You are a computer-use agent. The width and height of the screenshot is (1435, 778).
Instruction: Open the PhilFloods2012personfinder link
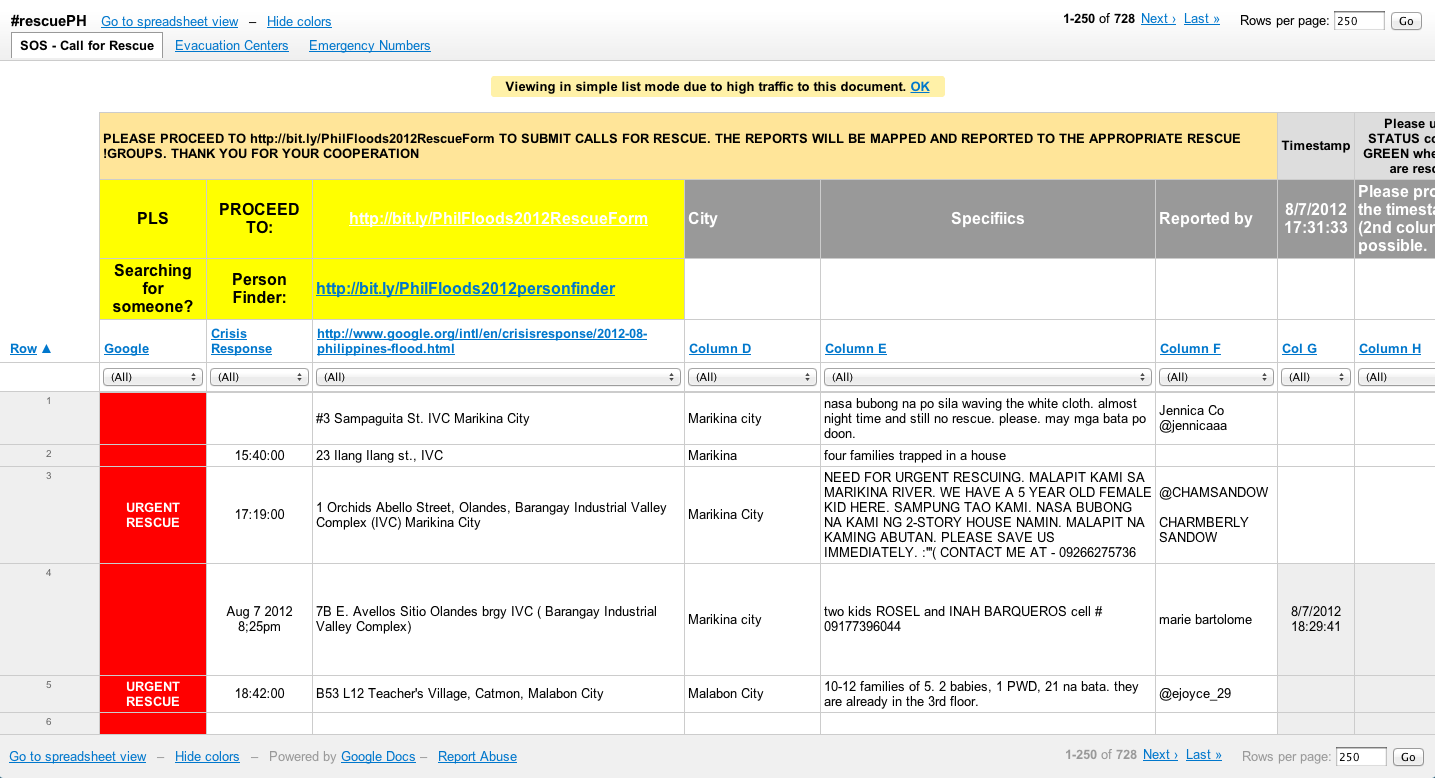point(465,289)
